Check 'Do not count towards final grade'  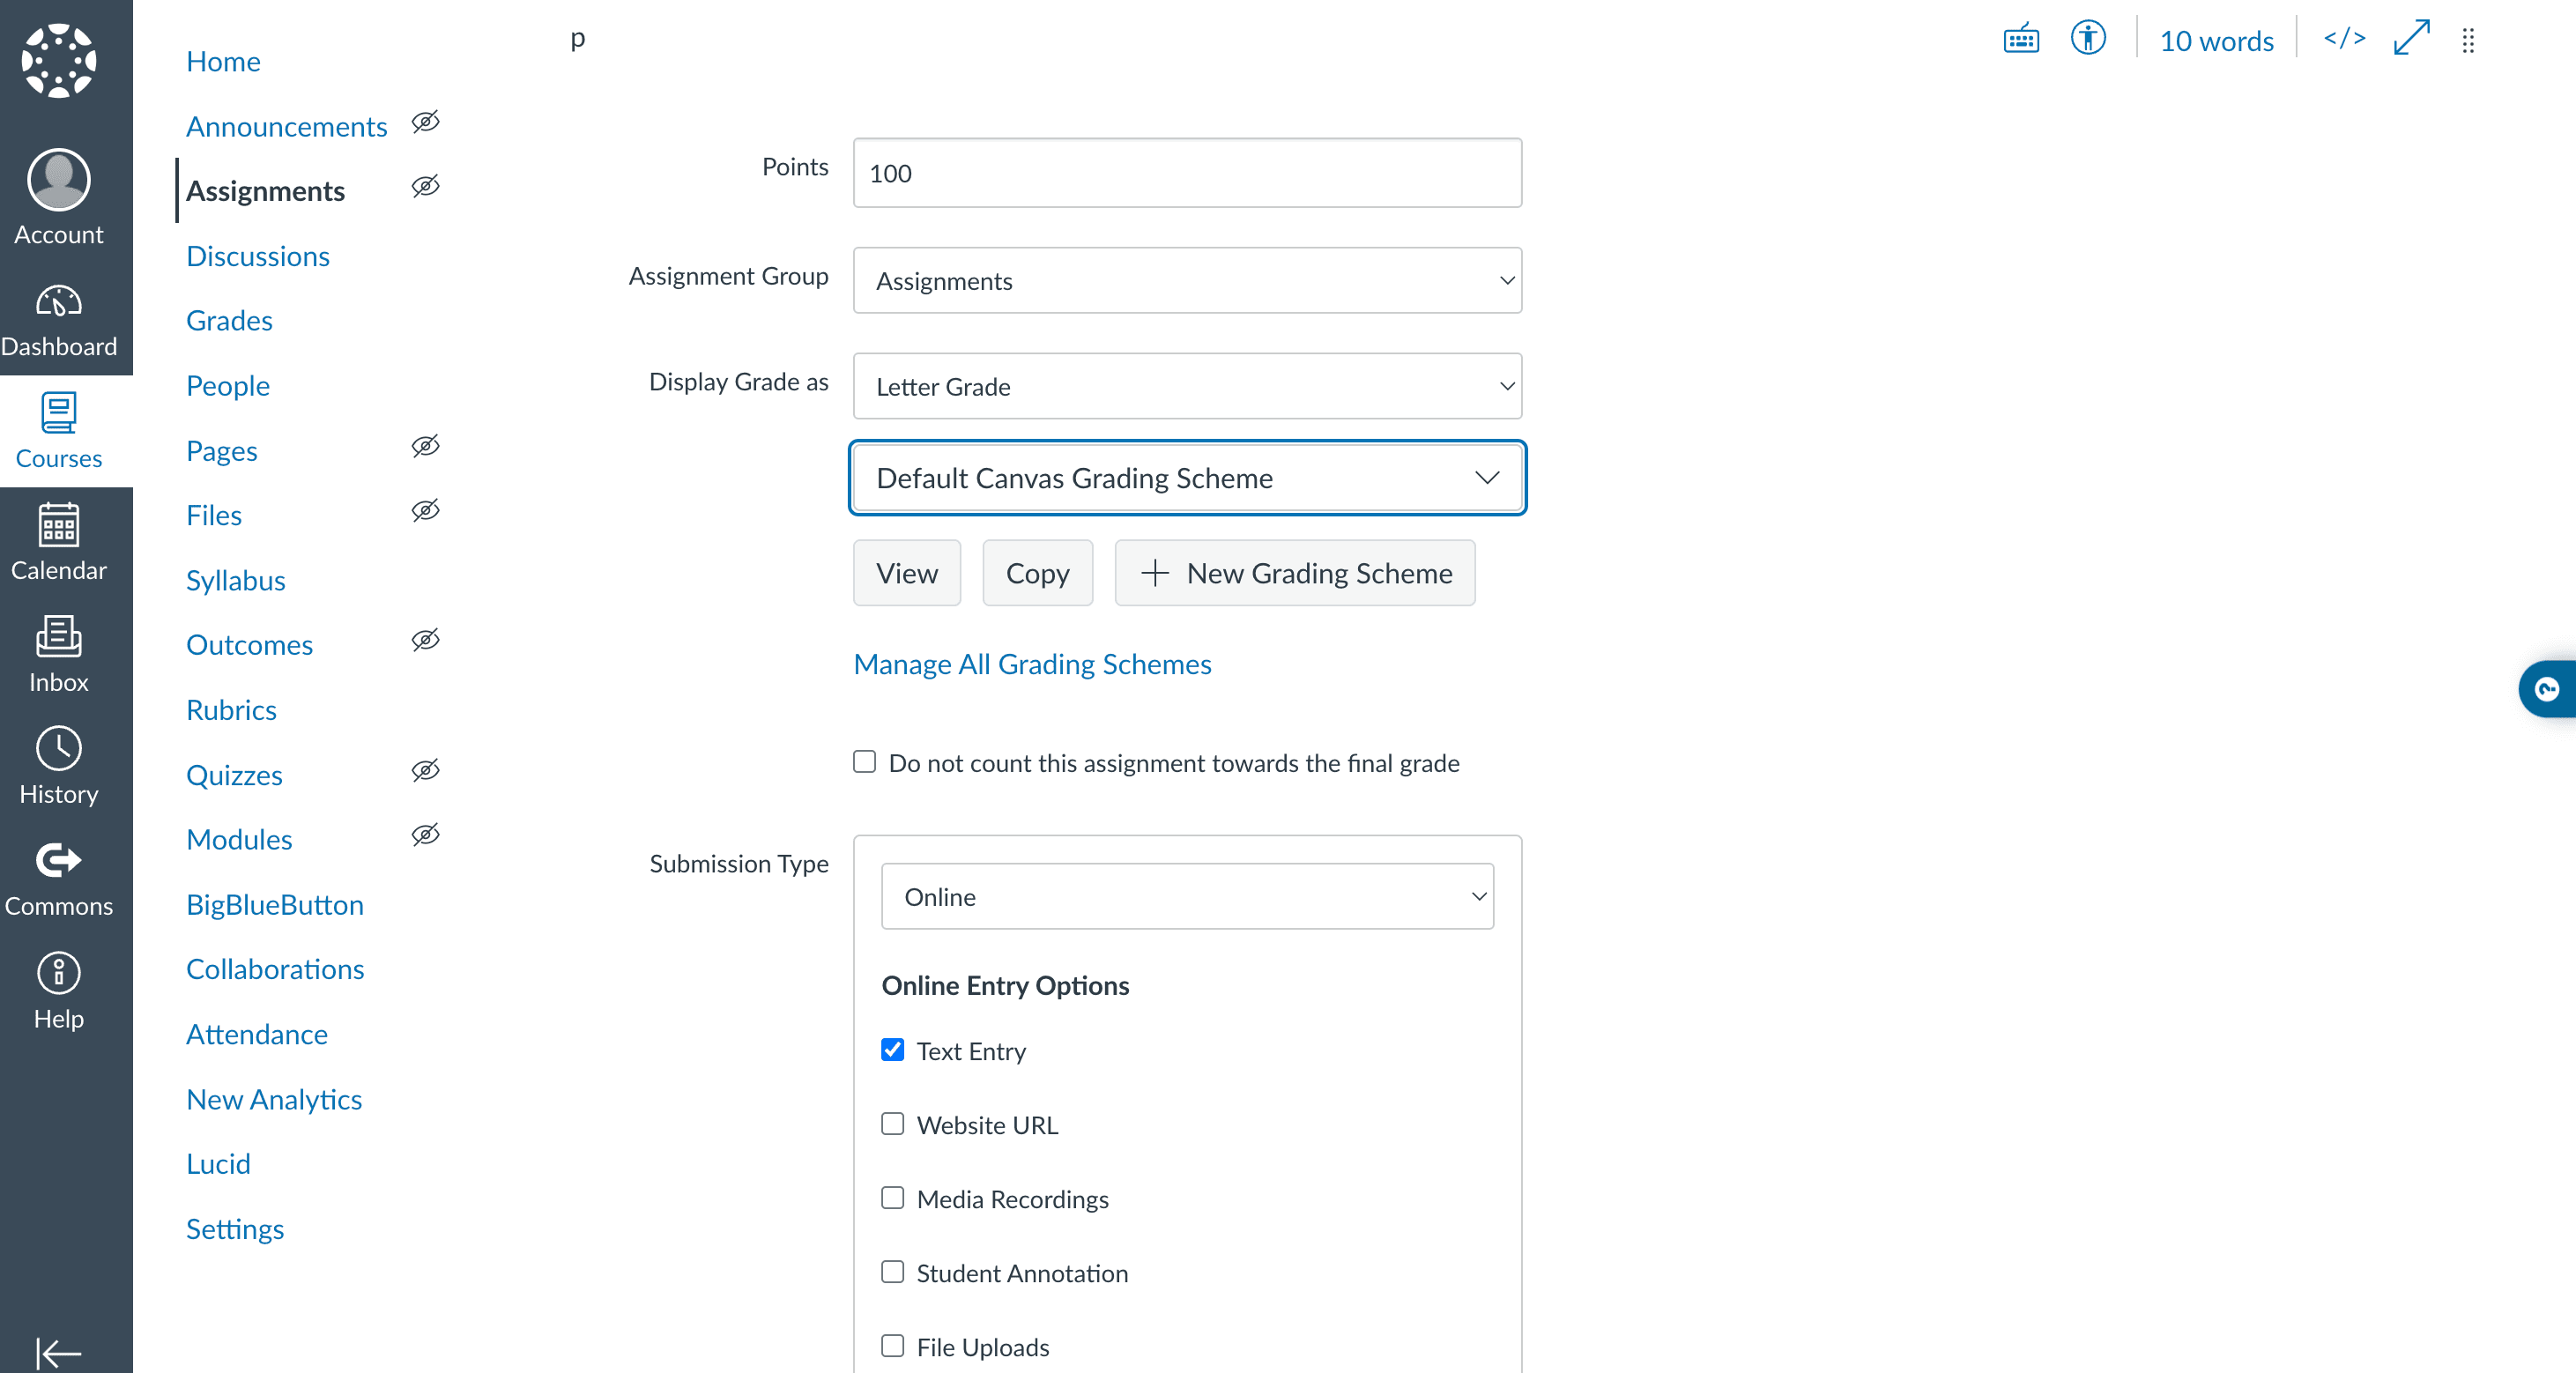click(x=865, y=762)
